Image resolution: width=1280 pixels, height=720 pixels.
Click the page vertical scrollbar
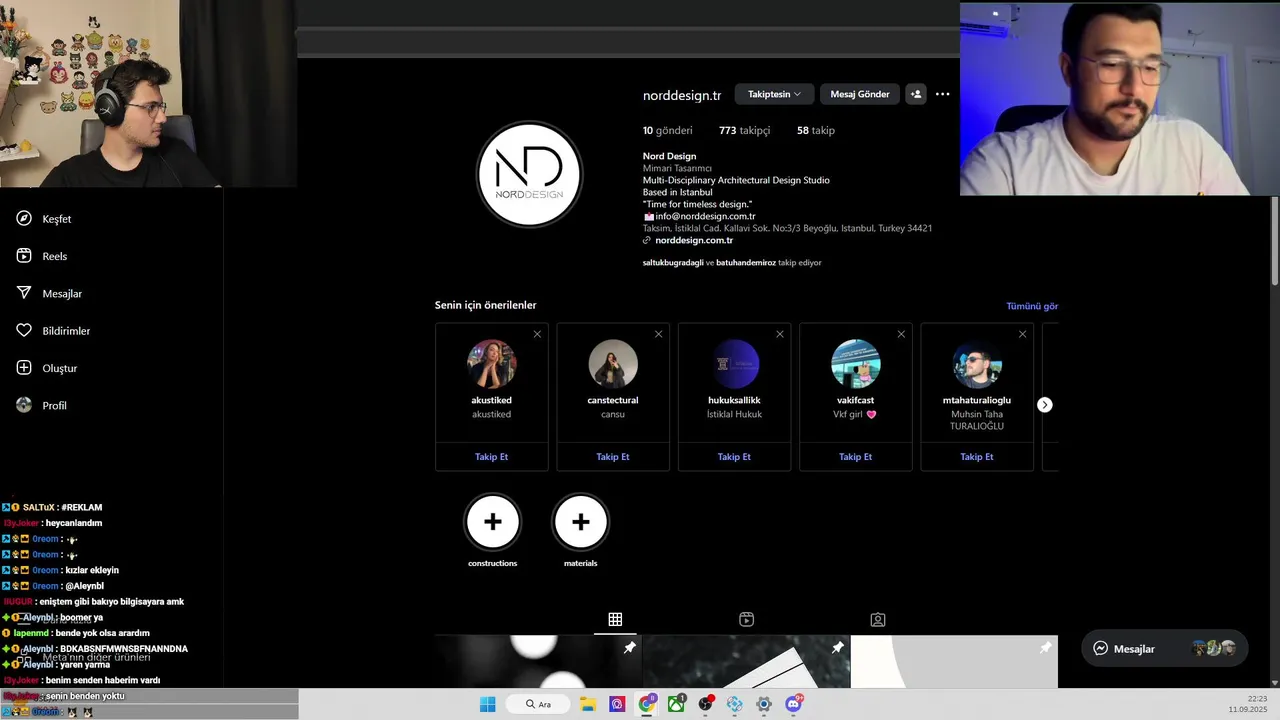1274,240
